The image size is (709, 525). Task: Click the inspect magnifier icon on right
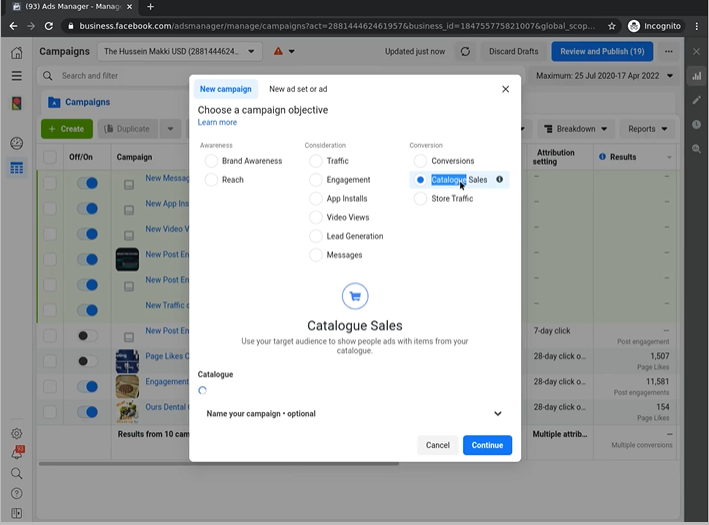pos(697,149)
